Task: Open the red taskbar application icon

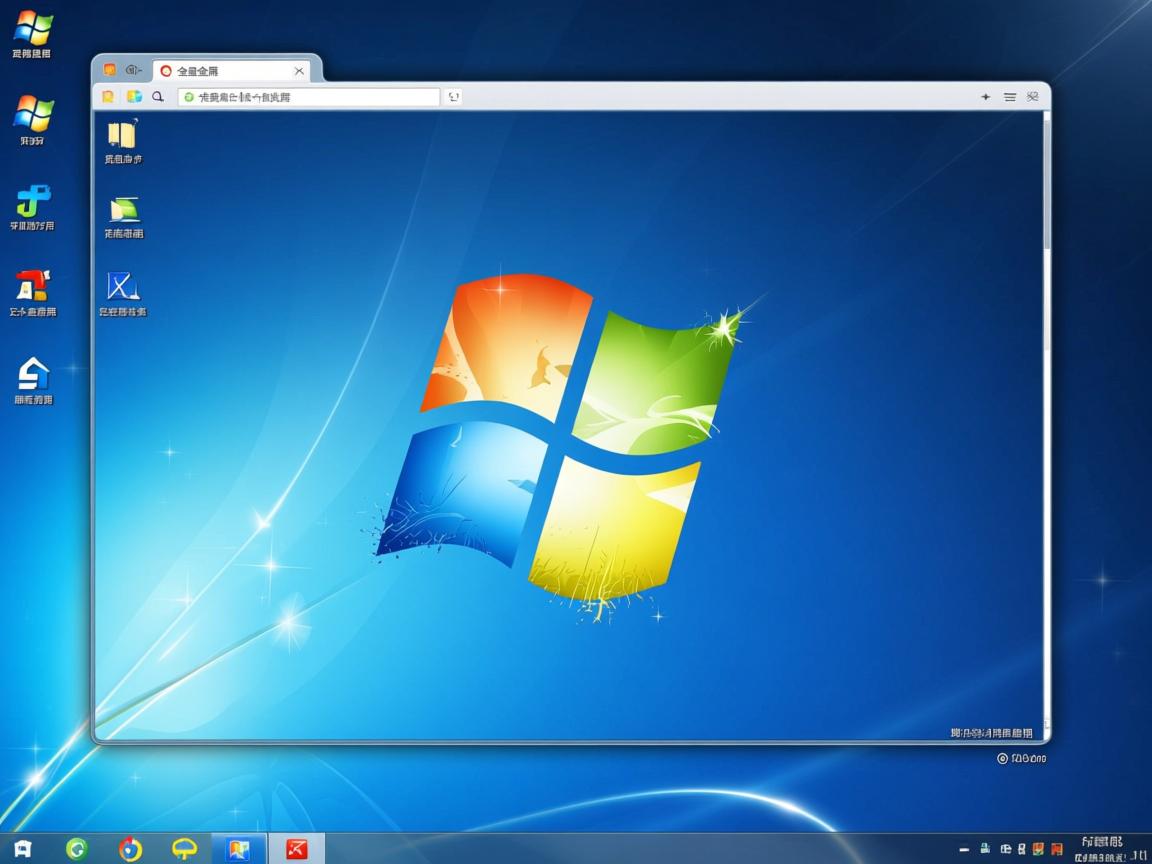Action: 297,849
